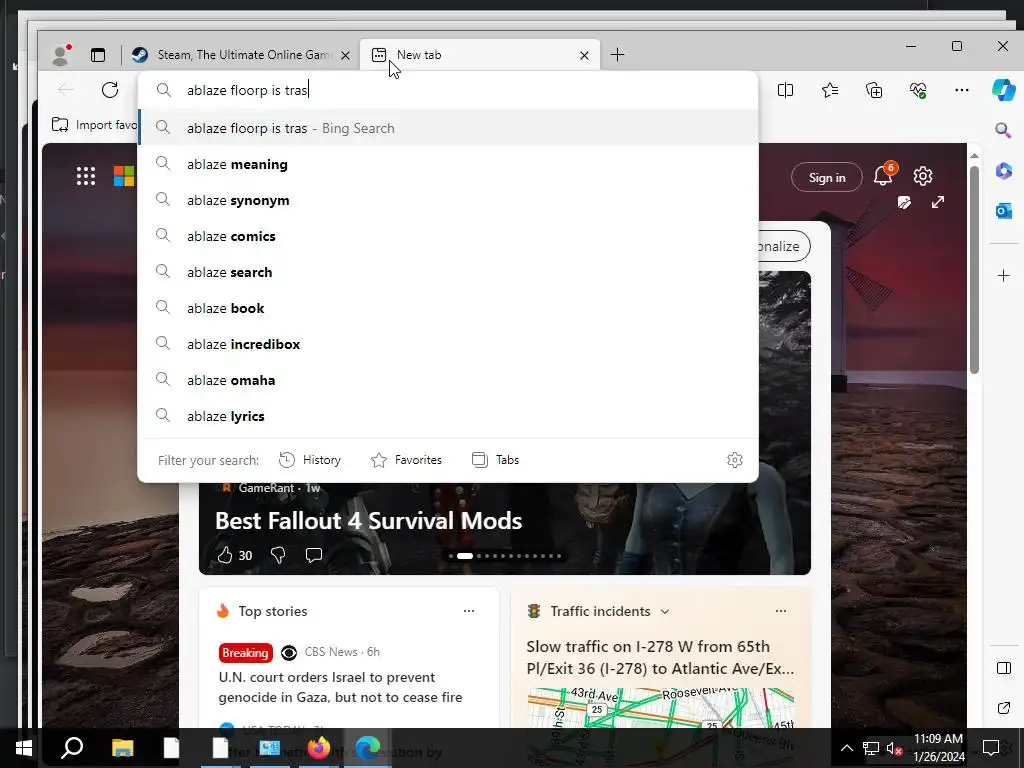Image resolution: width=1024 pixels, height=768 pixels.
Task: Click the sidebar search magnifier icon
Action: pos(1003,130)
